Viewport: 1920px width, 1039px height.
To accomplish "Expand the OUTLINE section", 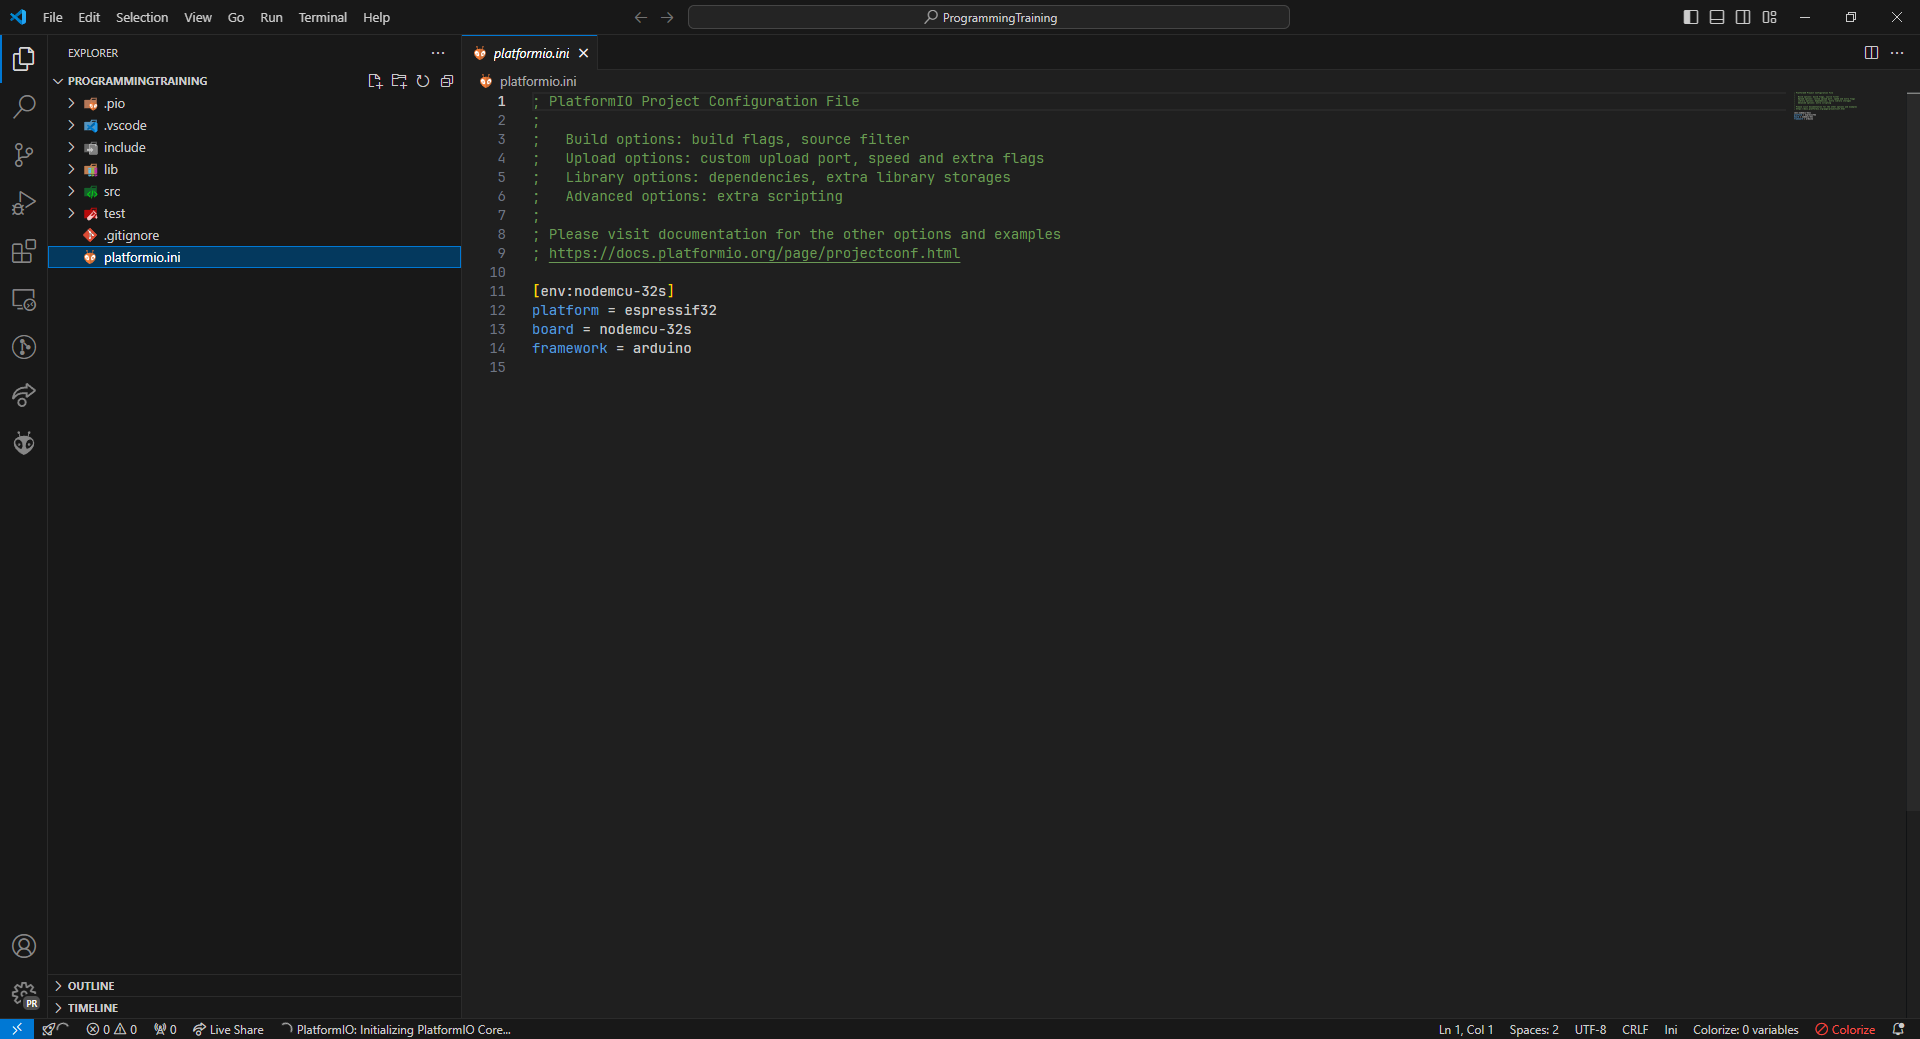I will pyautogui.click(x=255, y=986).
